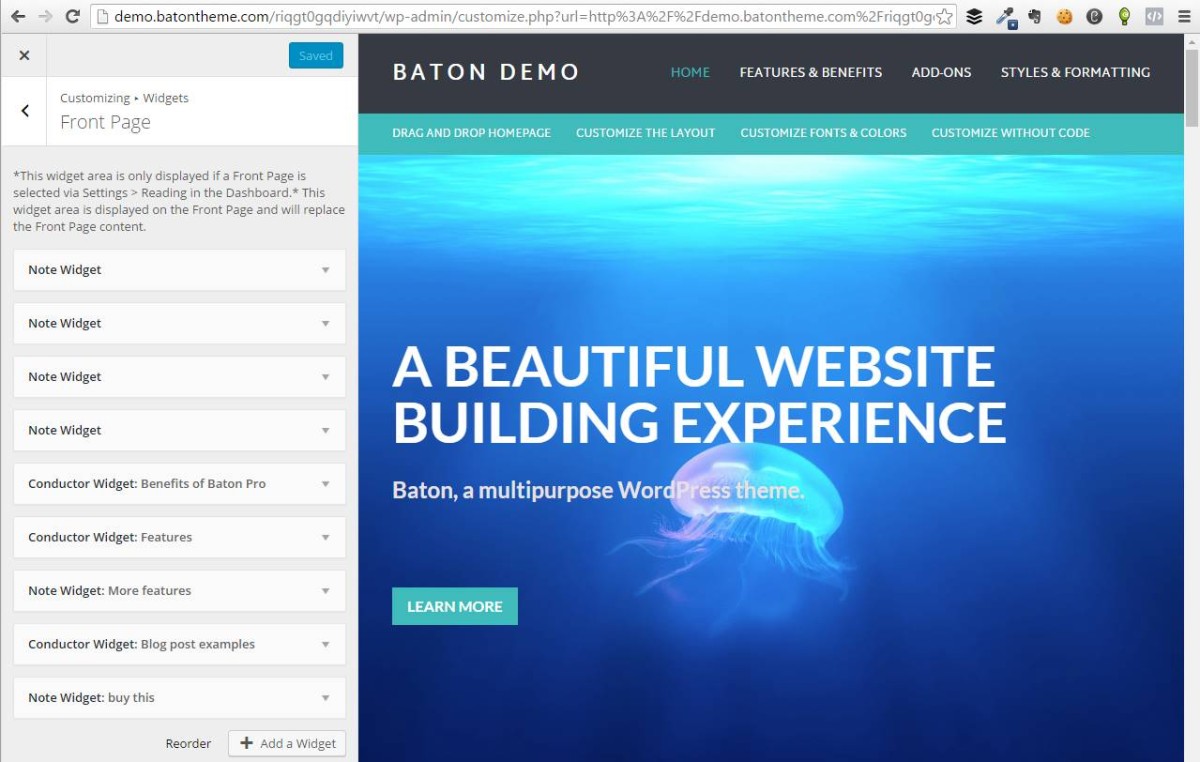Activate the eyedropper color picker extension
Image resolution: width=1200 pixels, height=762 pixels.
1005,16
